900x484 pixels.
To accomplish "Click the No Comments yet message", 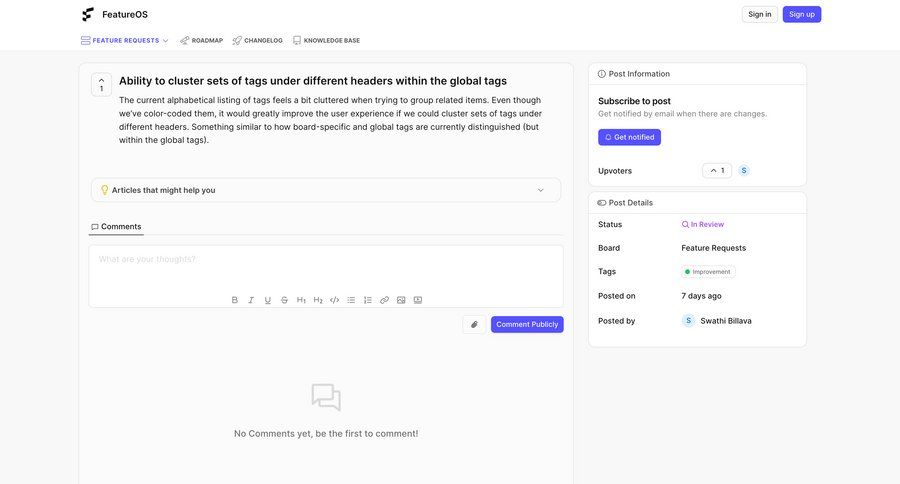I will 326,433.
